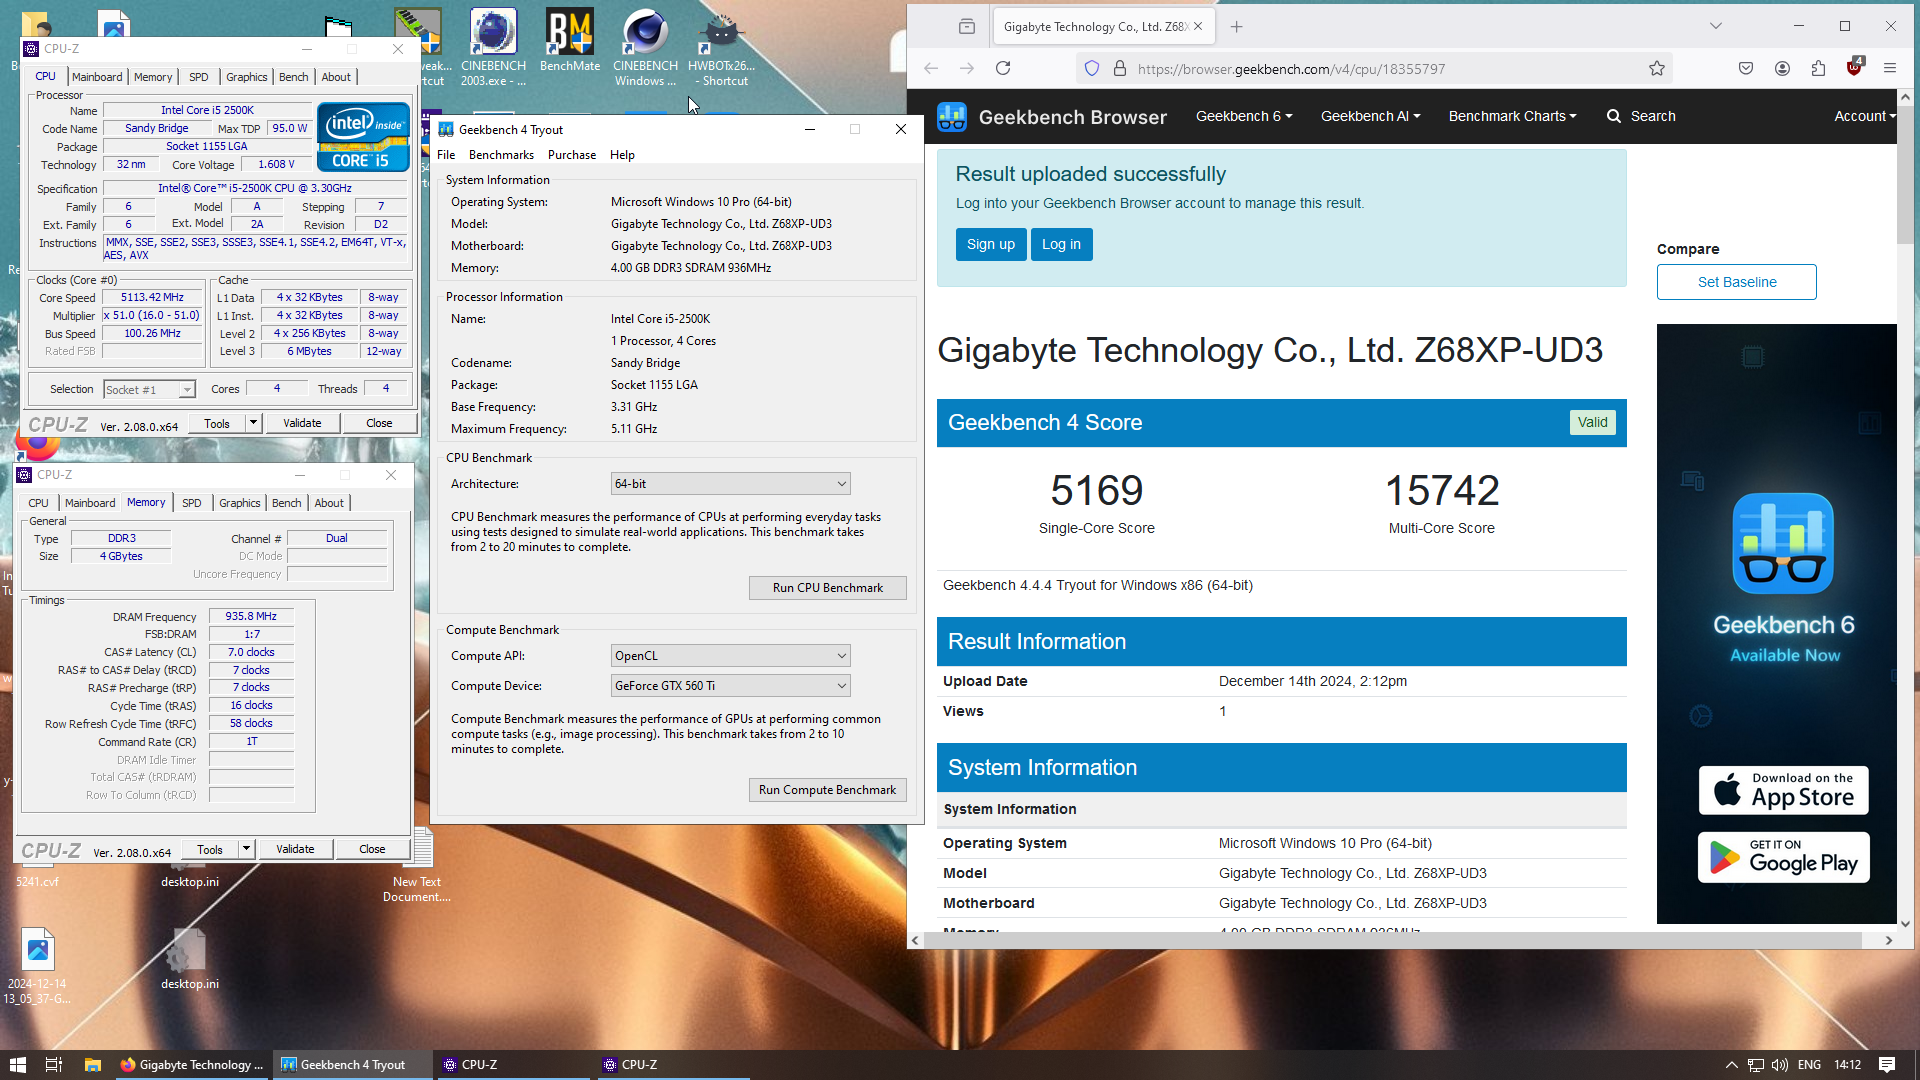
Task: Open the Benchmarks menu in Geekbench 4
Action: 501,155
